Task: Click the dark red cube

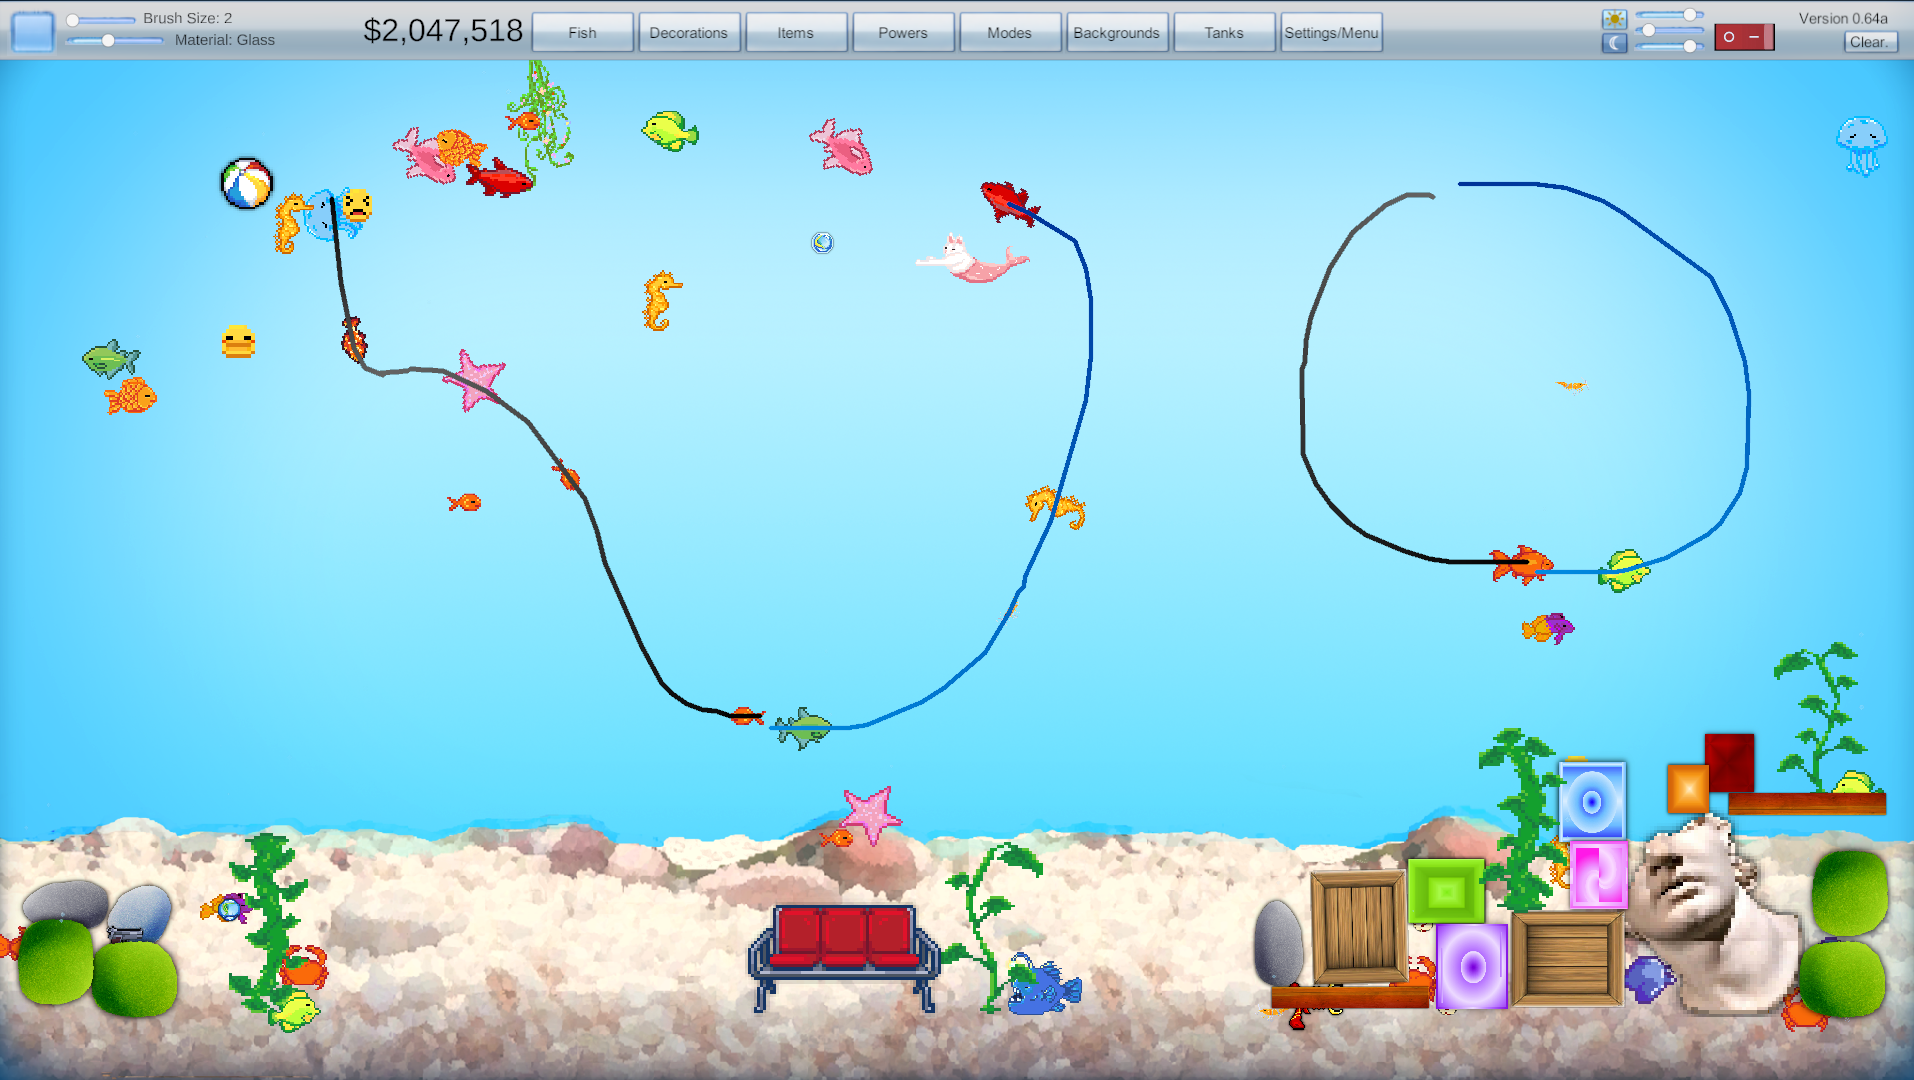Action: [1729, 763]
